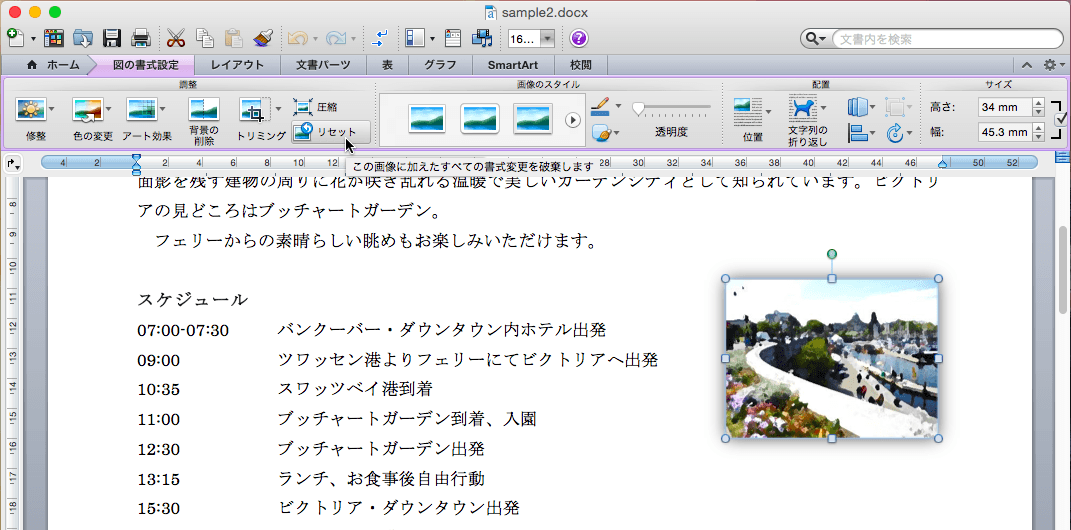The image size is (1071, 530).
Task: Switch to the 校閲 tab
Action: click(580, 65)
